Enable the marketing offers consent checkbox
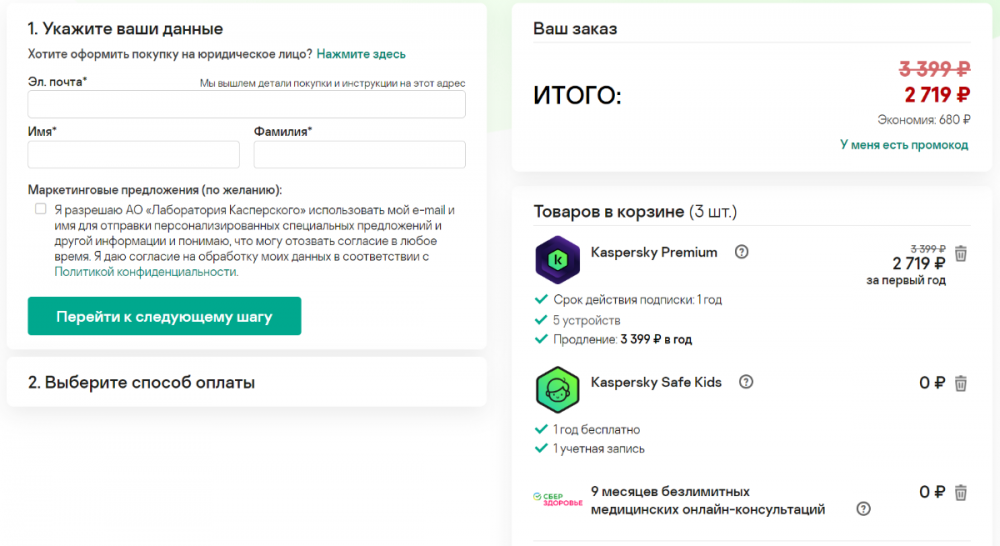 [x=41, y=209]
